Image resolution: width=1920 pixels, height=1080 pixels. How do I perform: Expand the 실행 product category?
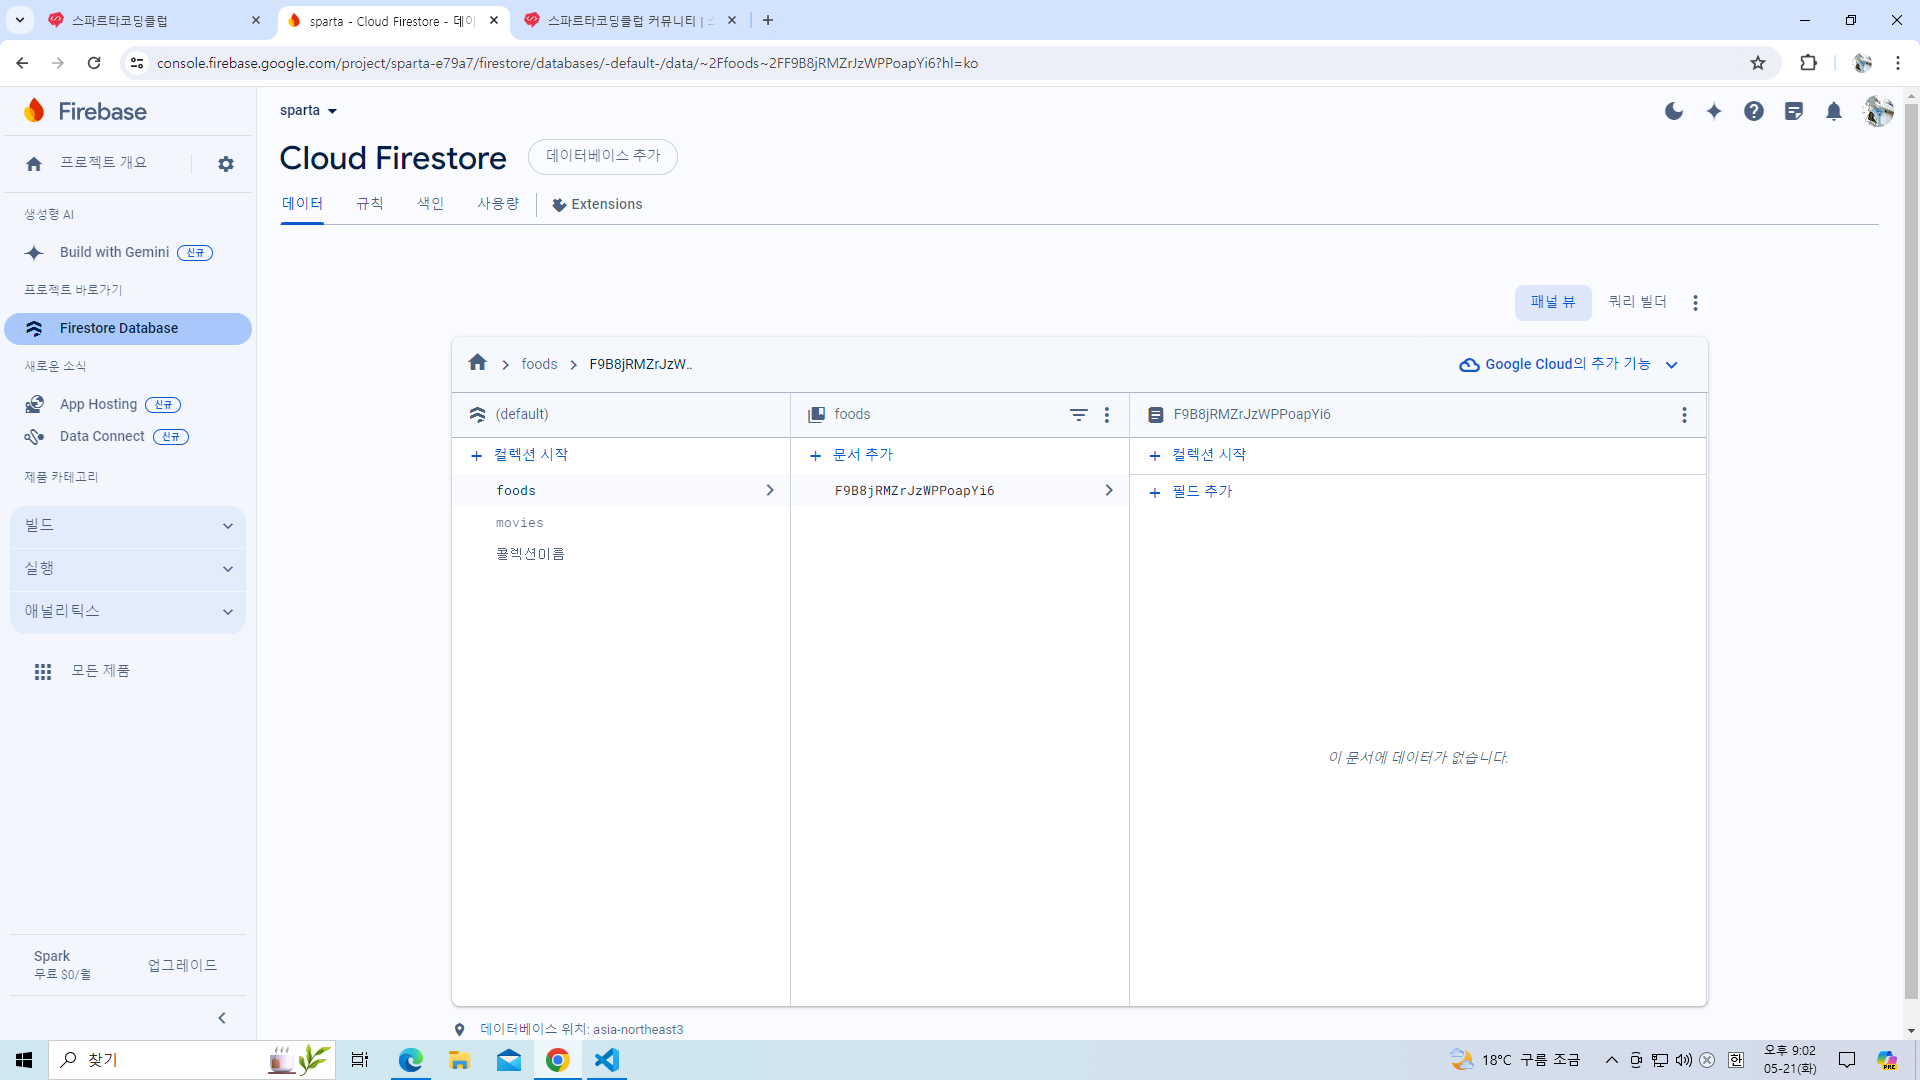pos(128,569)
